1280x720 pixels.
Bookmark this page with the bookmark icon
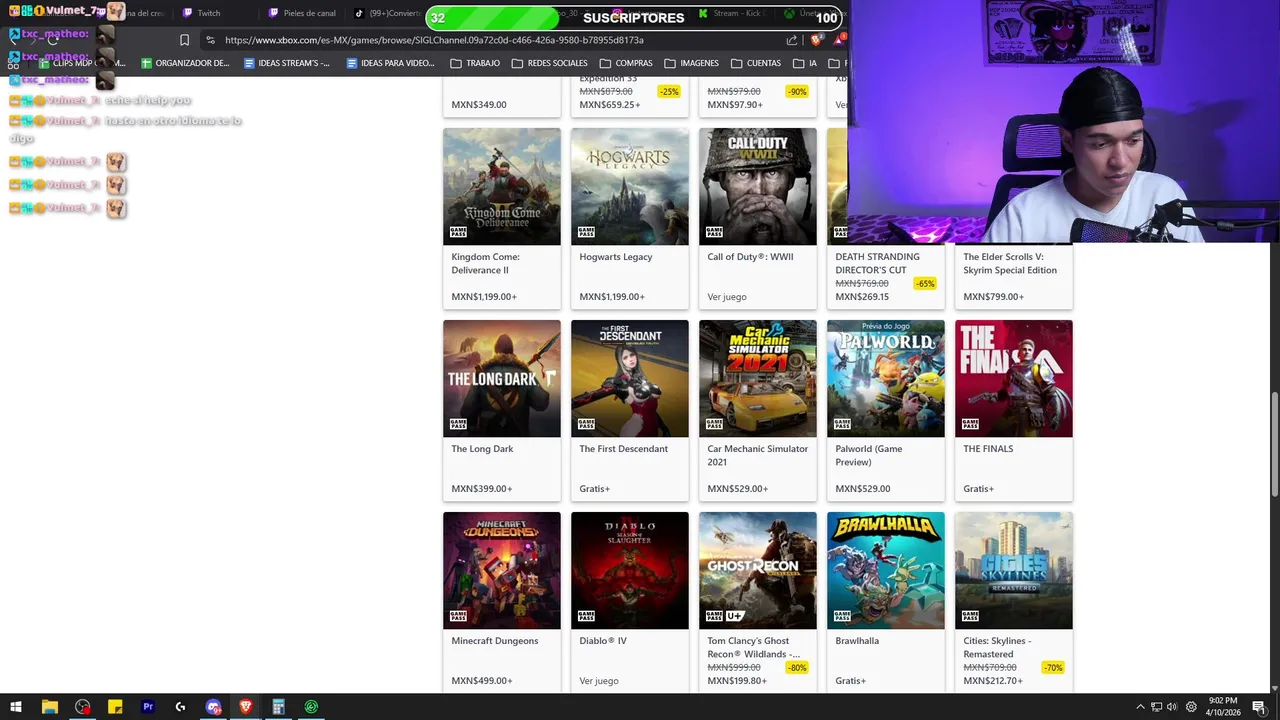coord(184,40)
